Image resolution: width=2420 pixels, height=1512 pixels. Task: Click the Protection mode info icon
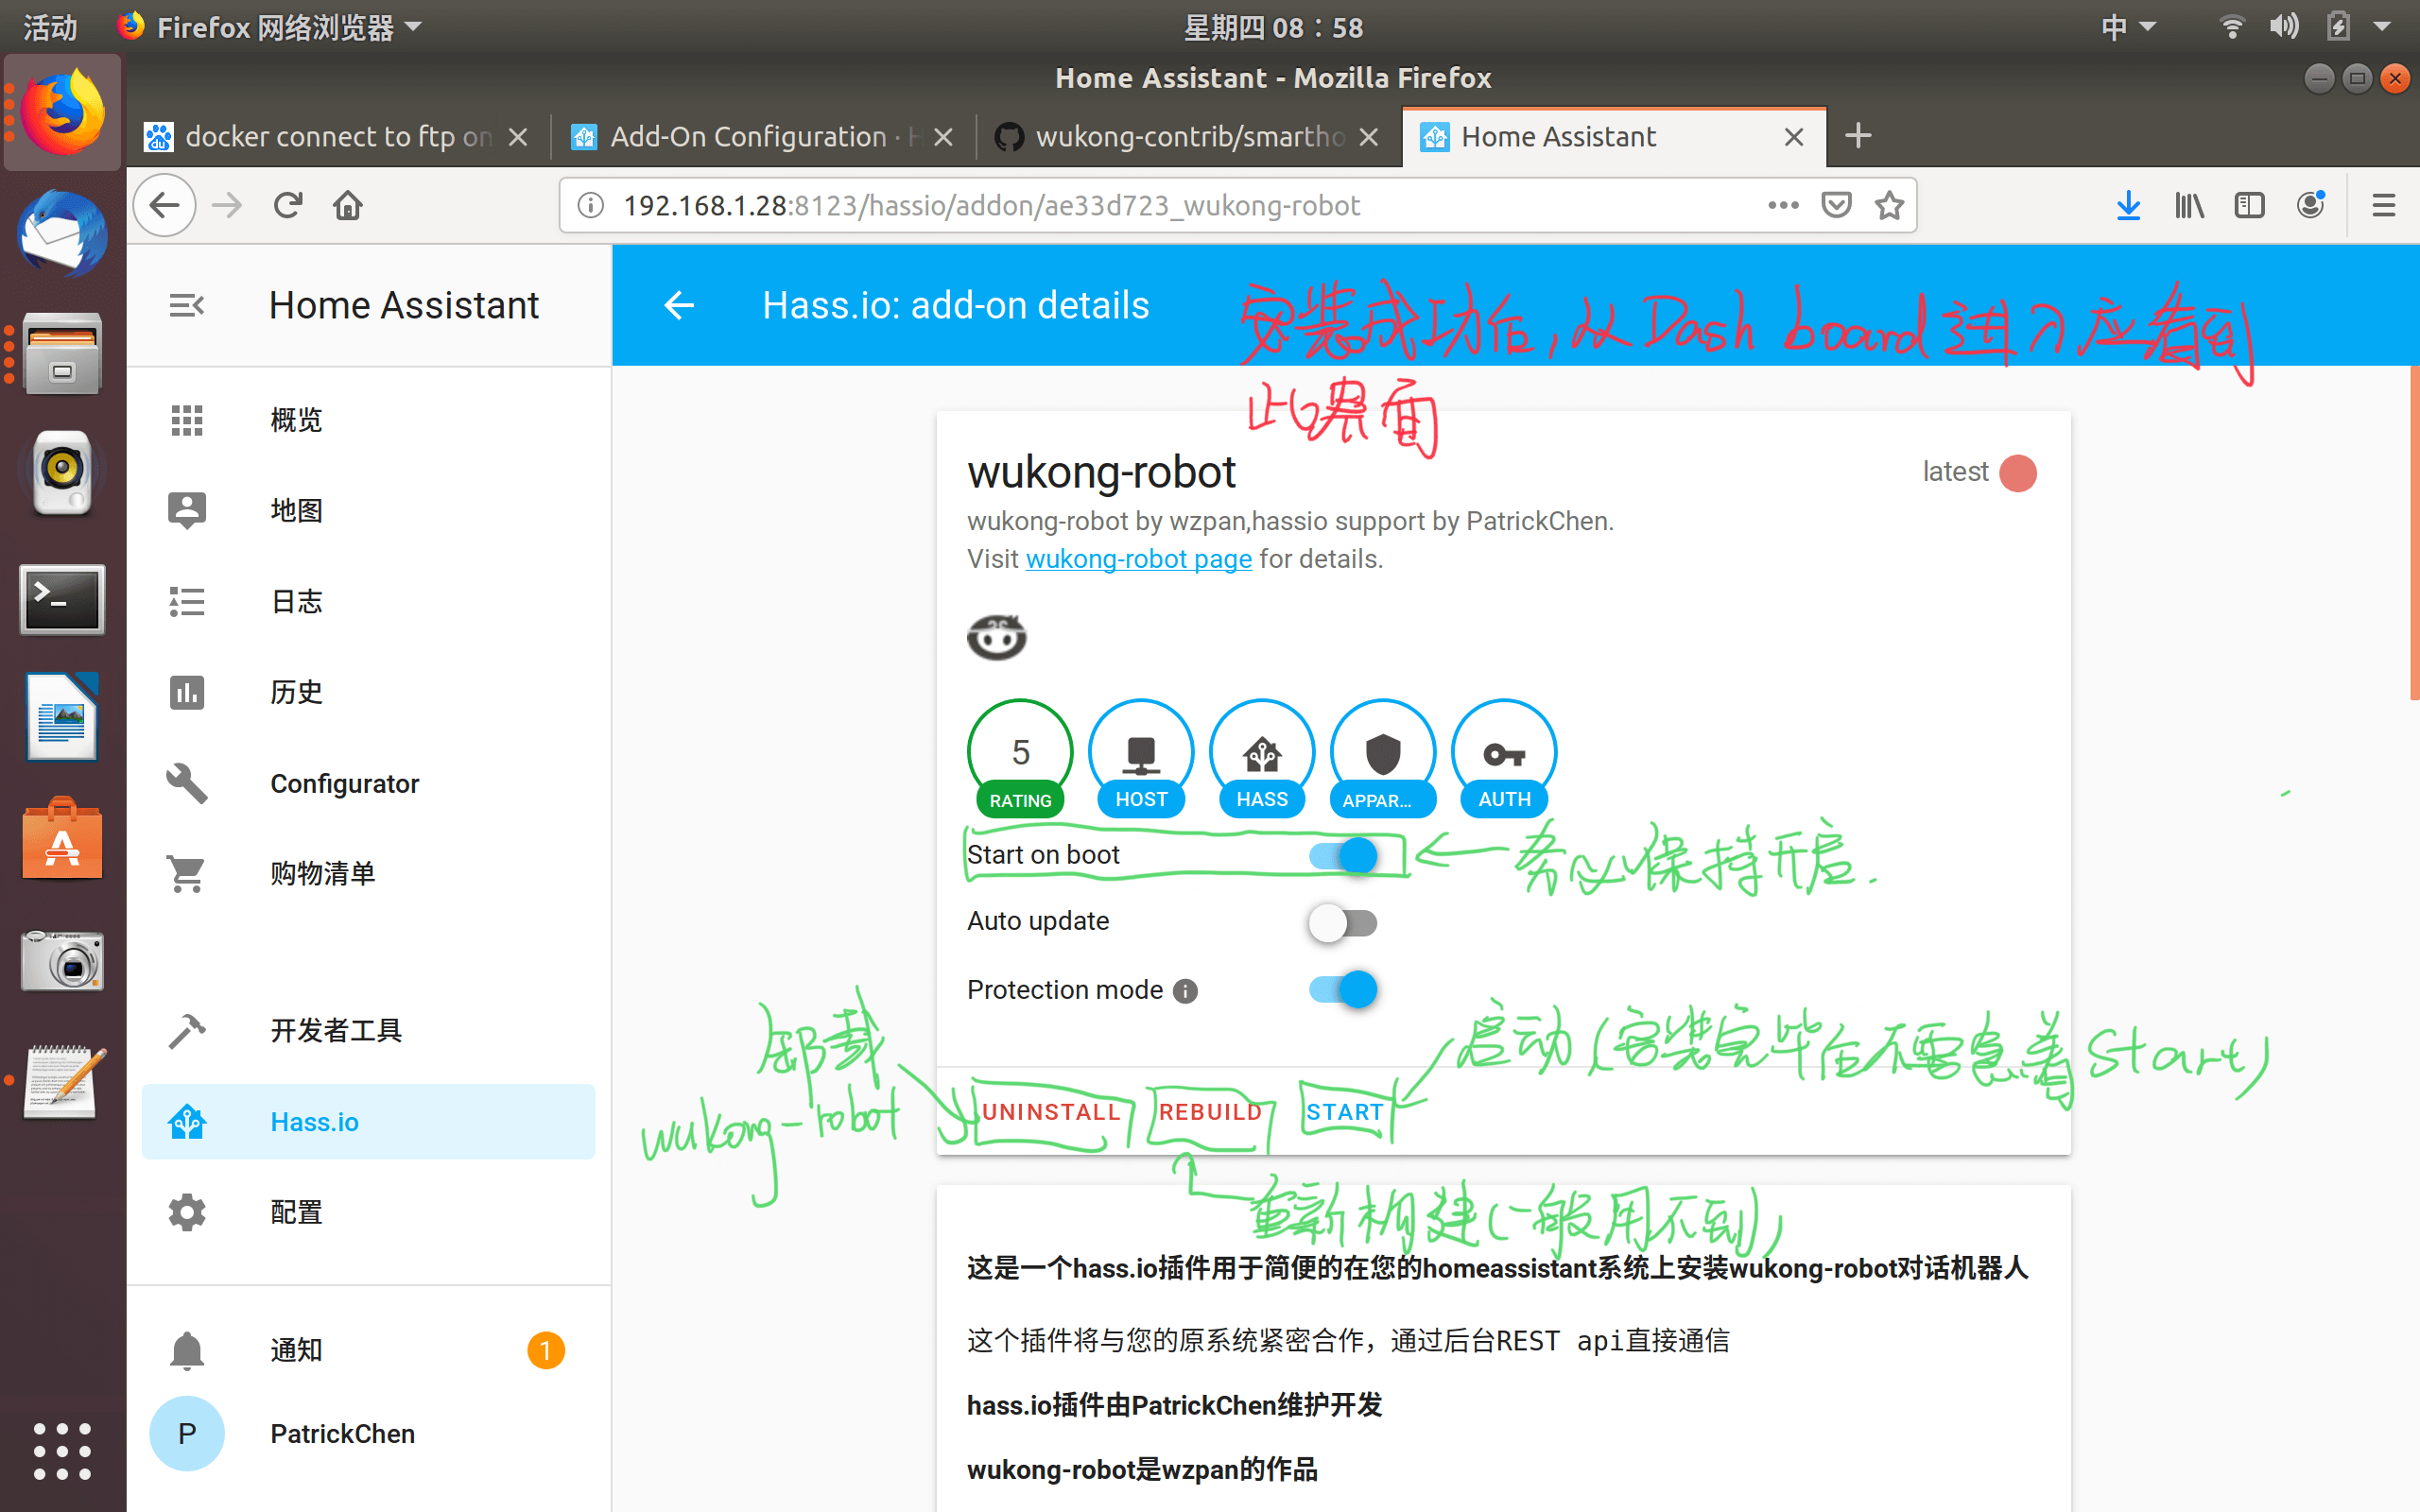1185,991
